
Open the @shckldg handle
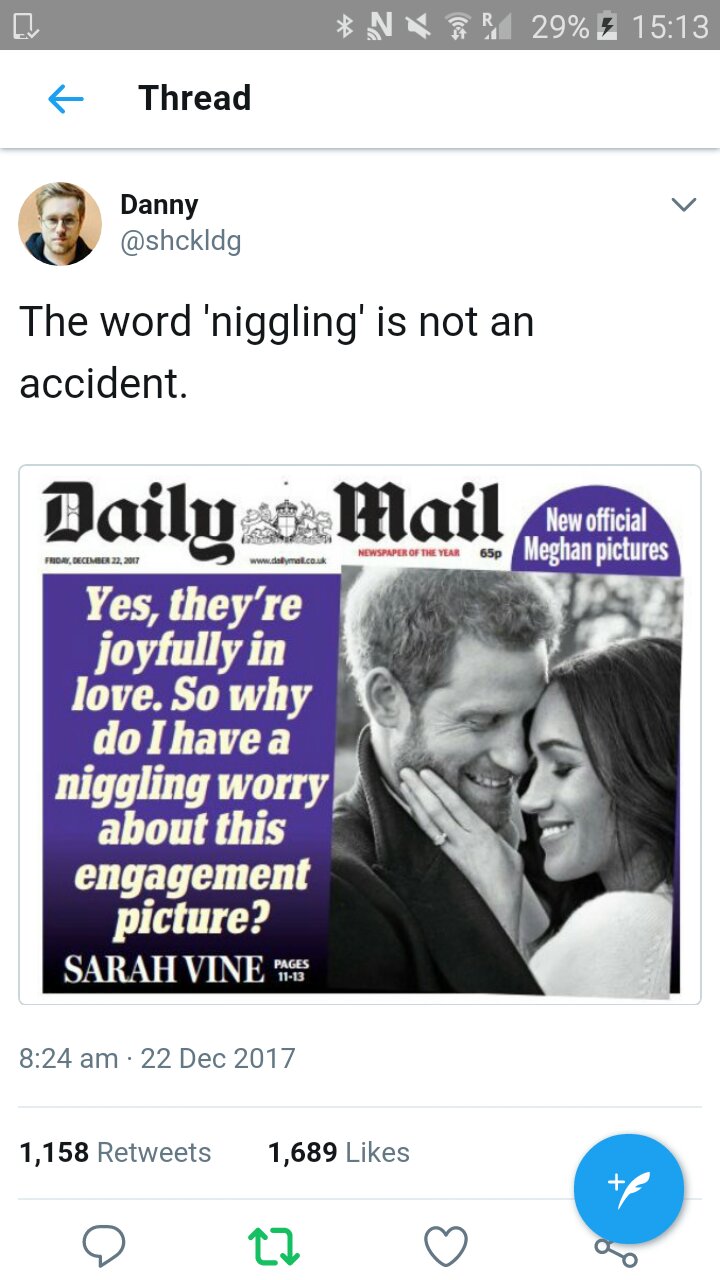coord(180,242)
